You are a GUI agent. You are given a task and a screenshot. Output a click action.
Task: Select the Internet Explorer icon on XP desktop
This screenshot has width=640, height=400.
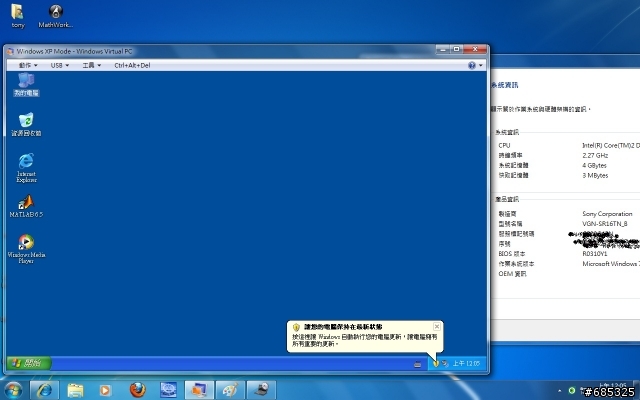tap(26, 168)
